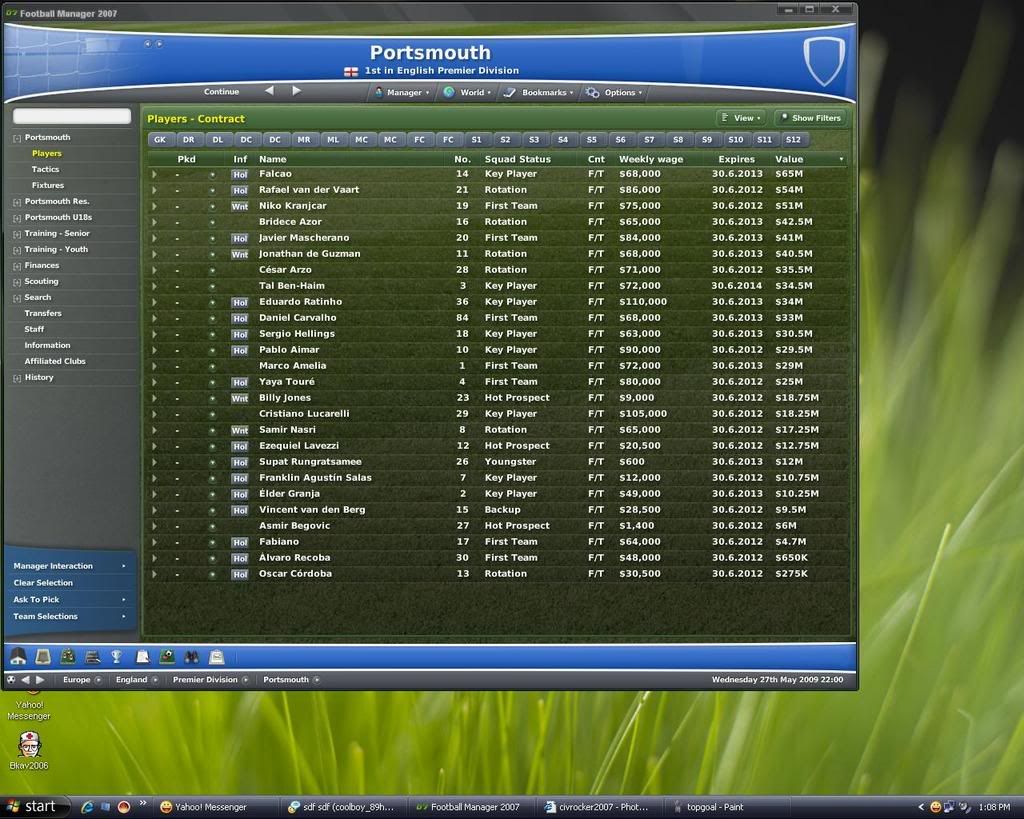The height and width of the screenshot is (819, 1024).
Task: Open the Manager dropdown menu
Action: pos(402,92)
